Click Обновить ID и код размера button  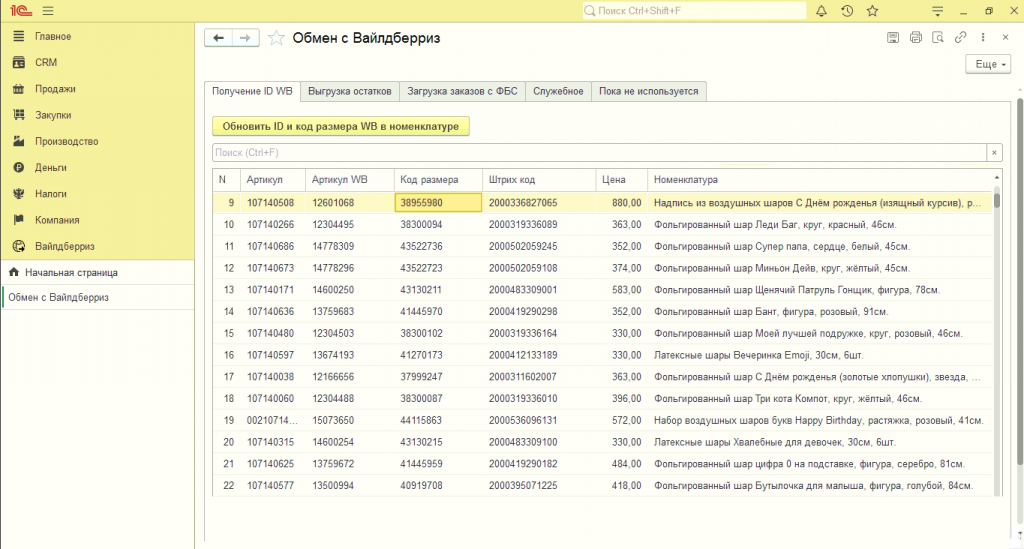(340, 126)
